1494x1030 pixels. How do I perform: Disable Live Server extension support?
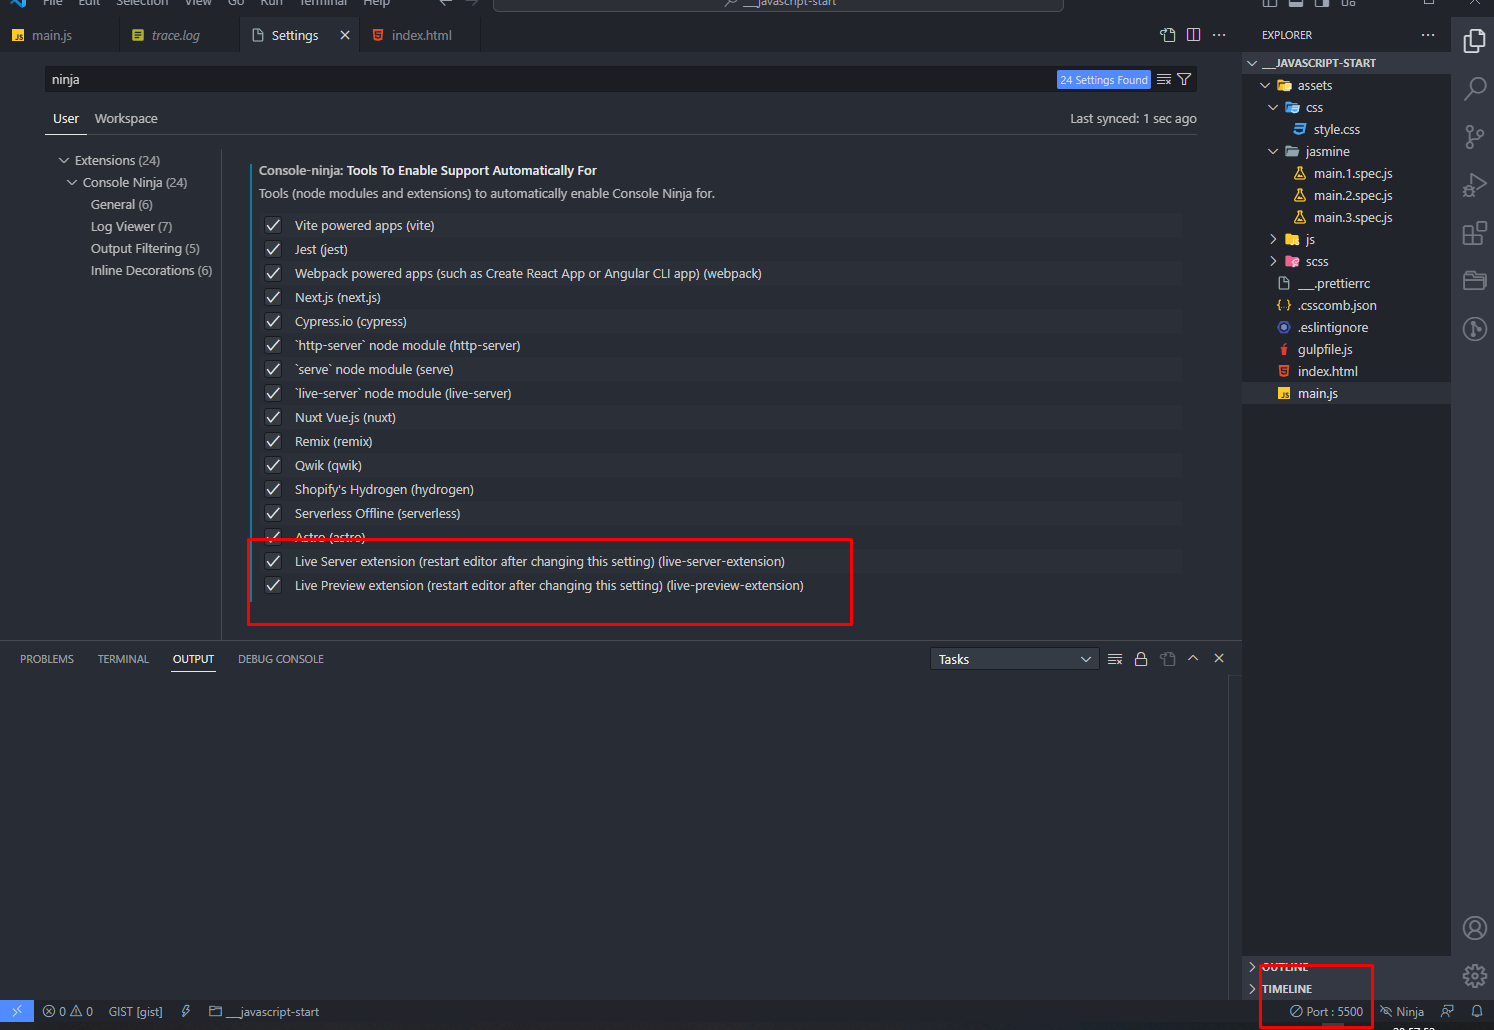(273, 561)
